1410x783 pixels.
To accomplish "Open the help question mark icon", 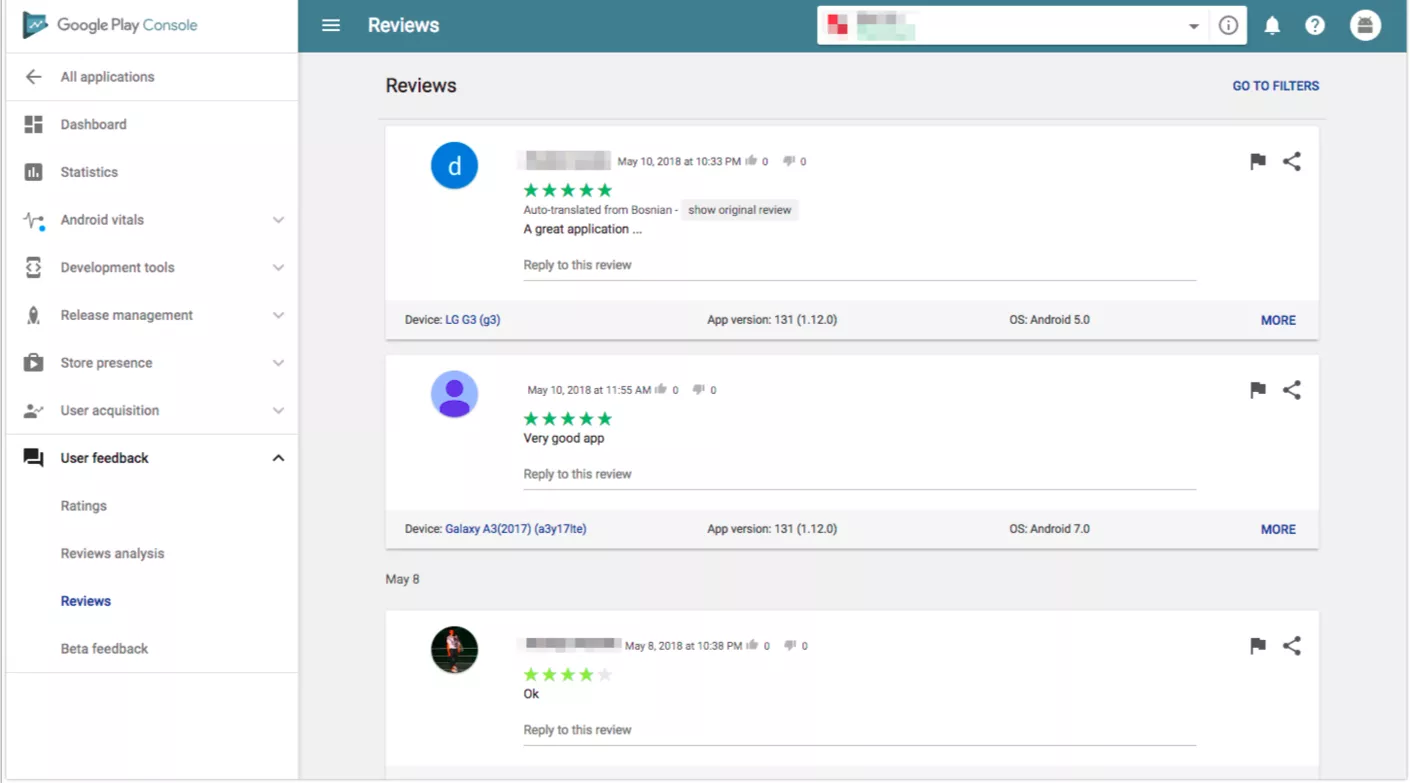I will point(1315,26).
